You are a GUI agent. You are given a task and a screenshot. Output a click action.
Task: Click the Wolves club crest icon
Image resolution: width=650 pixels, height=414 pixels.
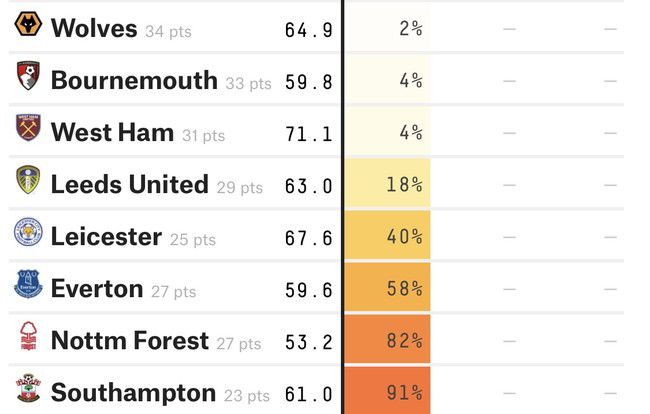tap(27, 26)
